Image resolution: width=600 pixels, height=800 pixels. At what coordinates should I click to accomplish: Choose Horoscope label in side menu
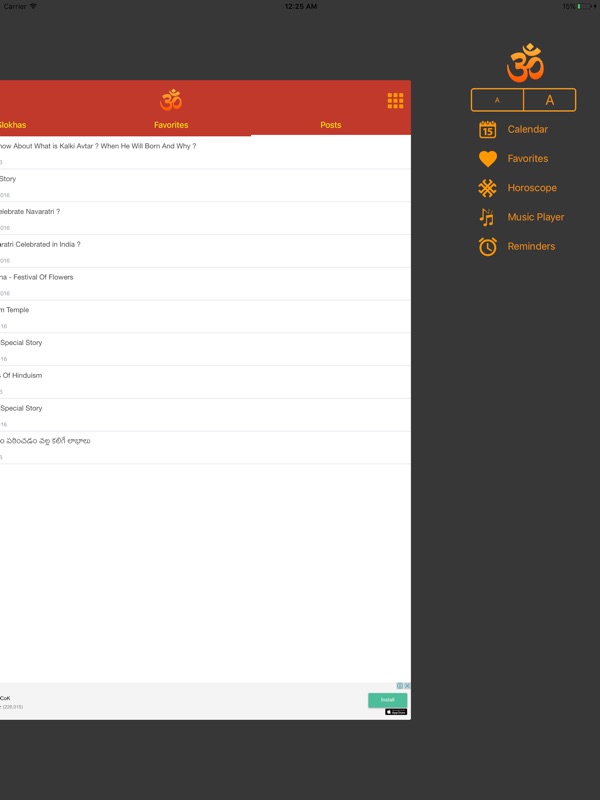532,188
